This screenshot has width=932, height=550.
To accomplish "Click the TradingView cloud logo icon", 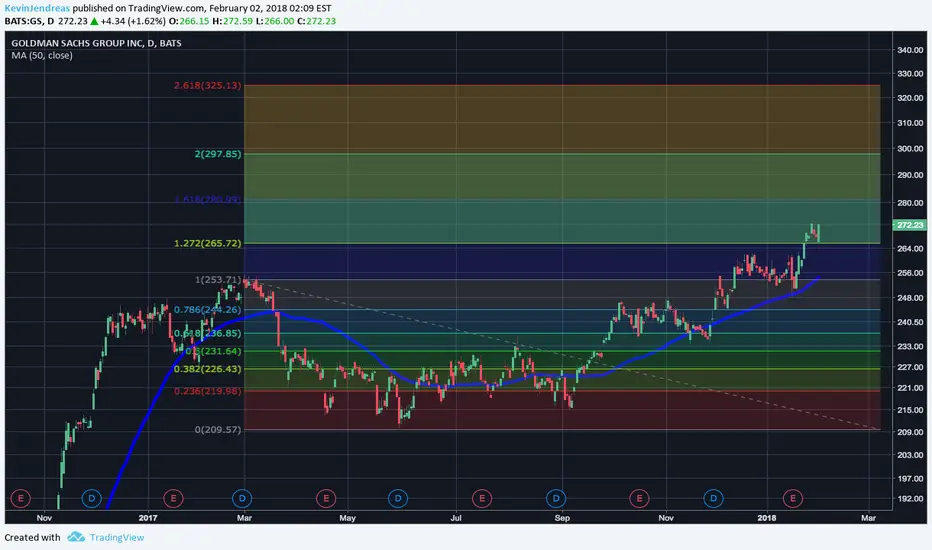I will pos(76,537).
